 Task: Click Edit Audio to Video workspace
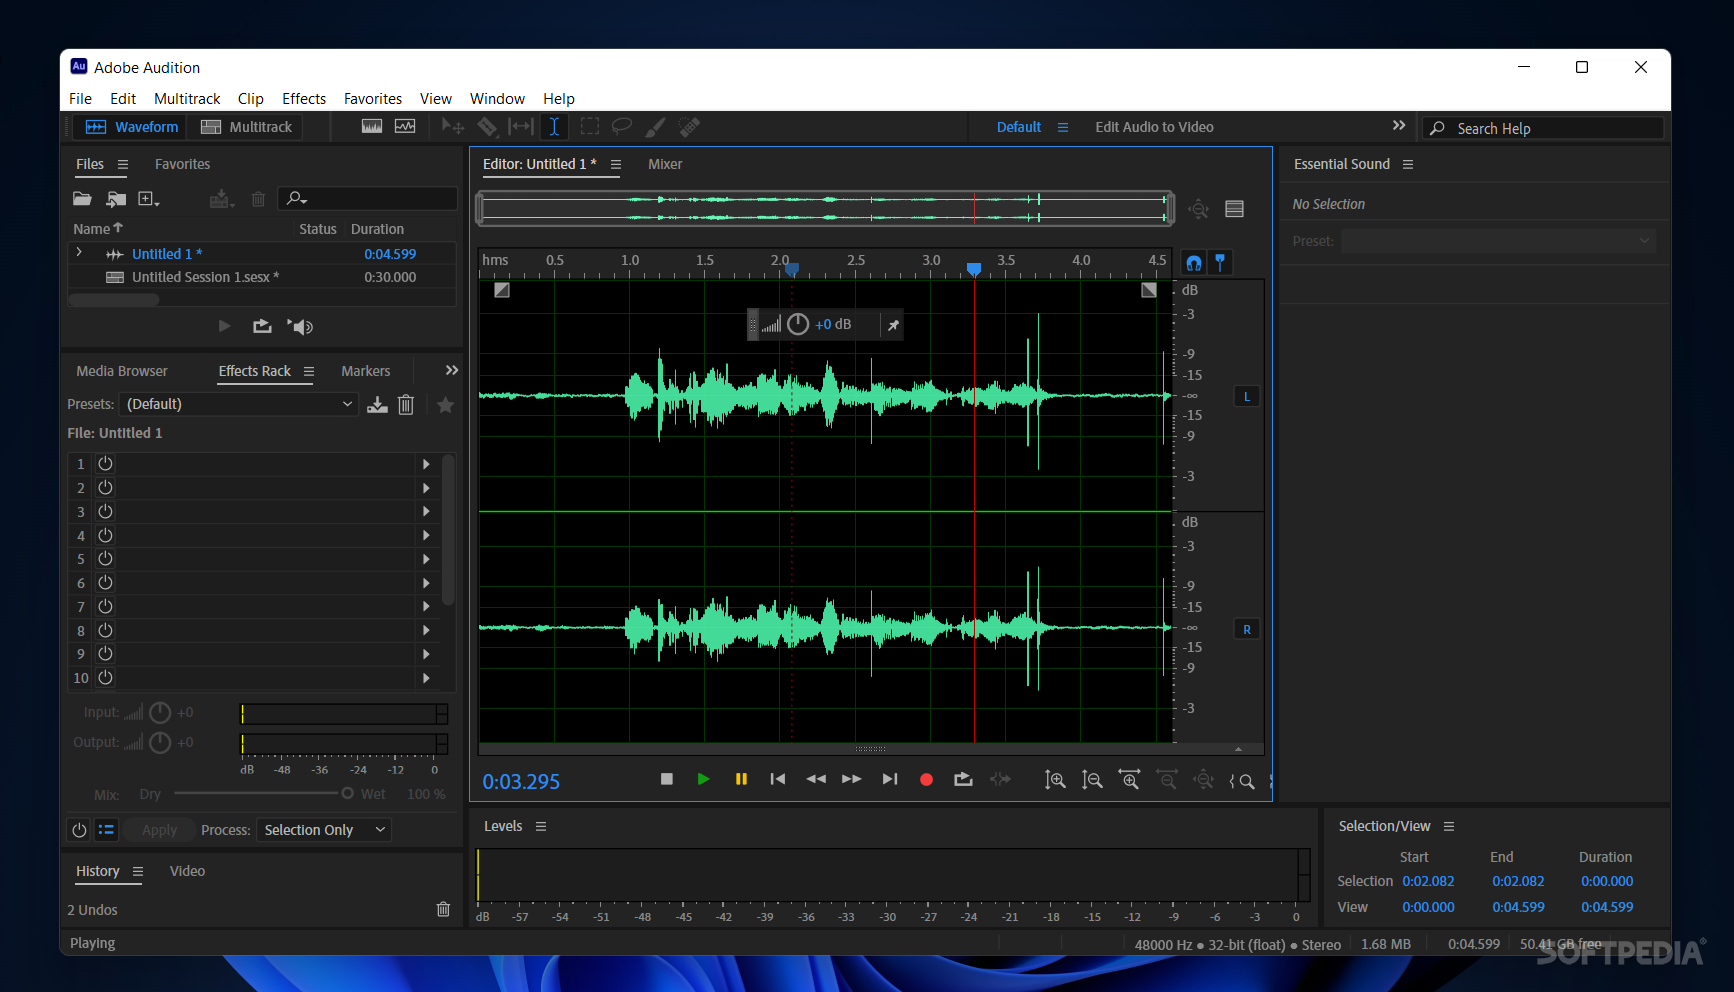pos(1154,127)
